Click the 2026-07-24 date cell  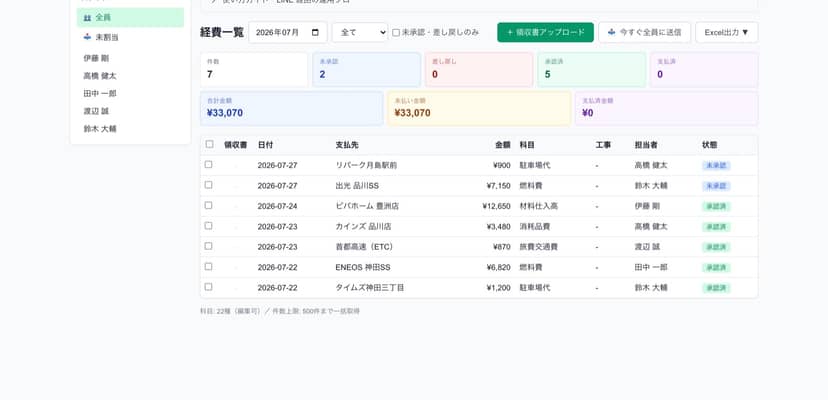click(x=277, y=206)
